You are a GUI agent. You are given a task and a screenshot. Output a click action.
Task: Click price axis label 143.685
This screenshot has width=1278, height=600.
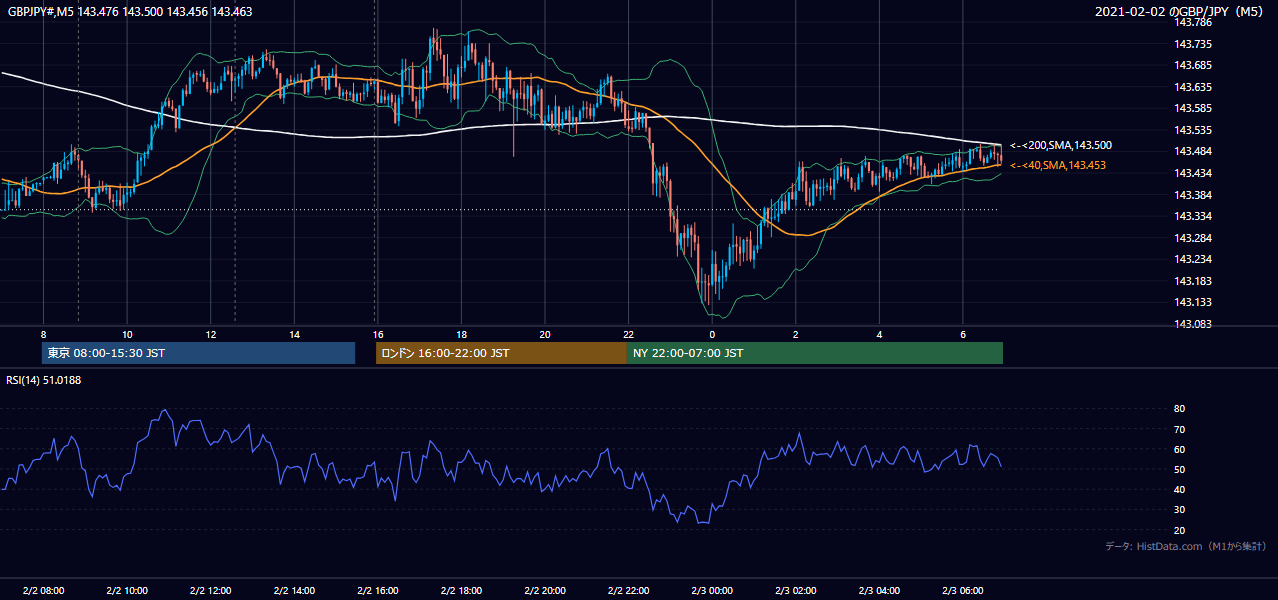pyautogui.click(x=1194, y=65)
